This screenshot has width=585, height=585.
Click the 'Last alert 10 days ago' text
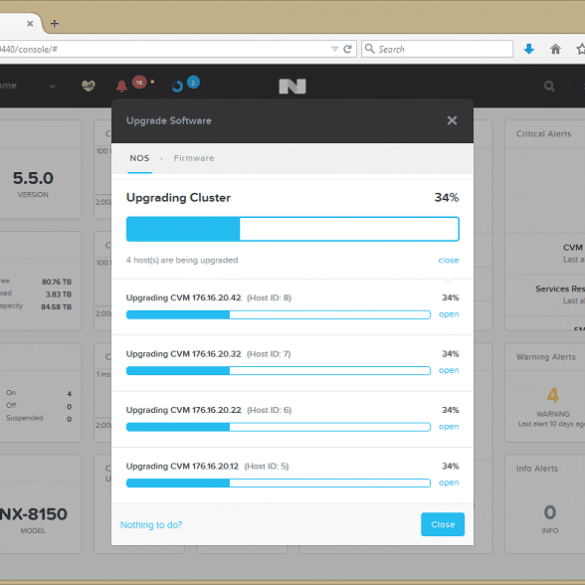coord(551,424)
